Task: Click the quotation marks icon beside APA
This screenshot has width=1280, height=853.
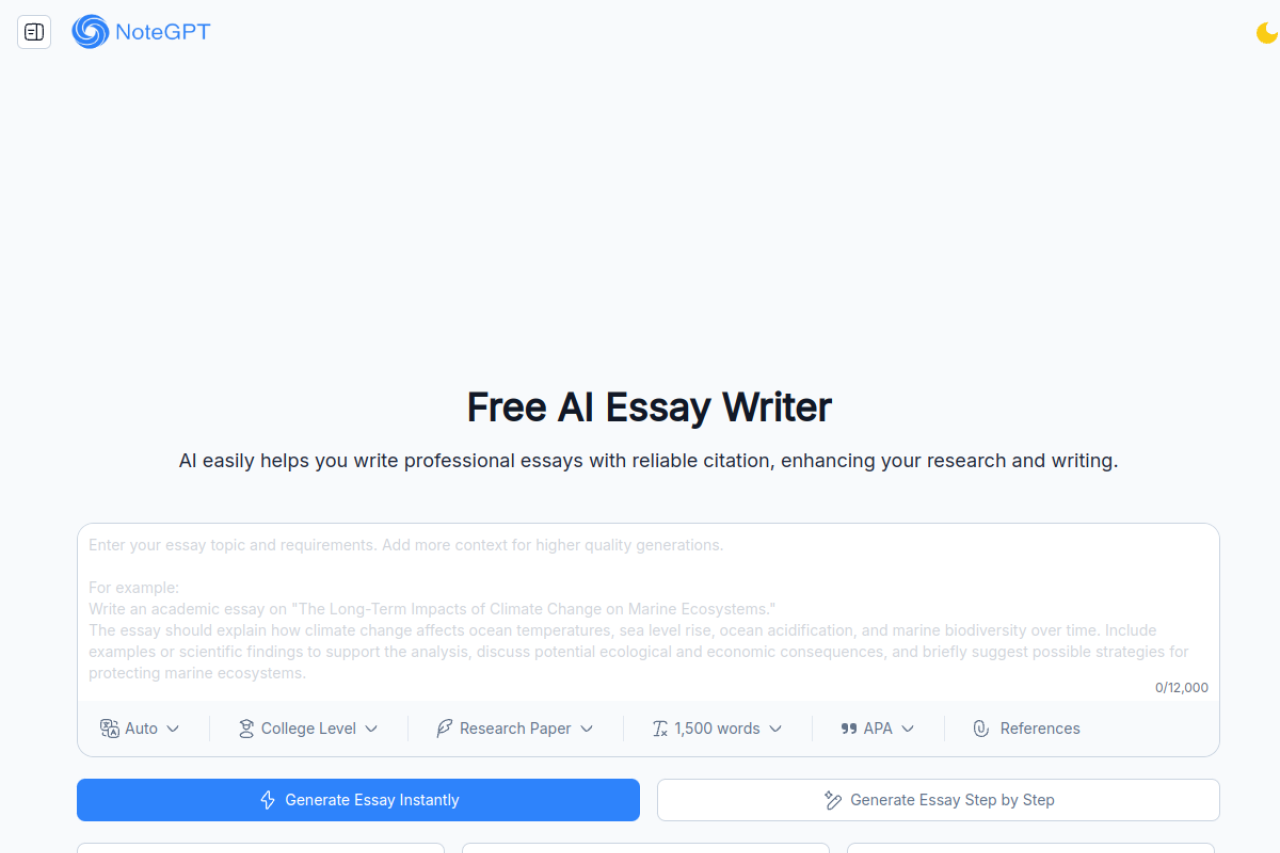Action: [x=849, y=728]
